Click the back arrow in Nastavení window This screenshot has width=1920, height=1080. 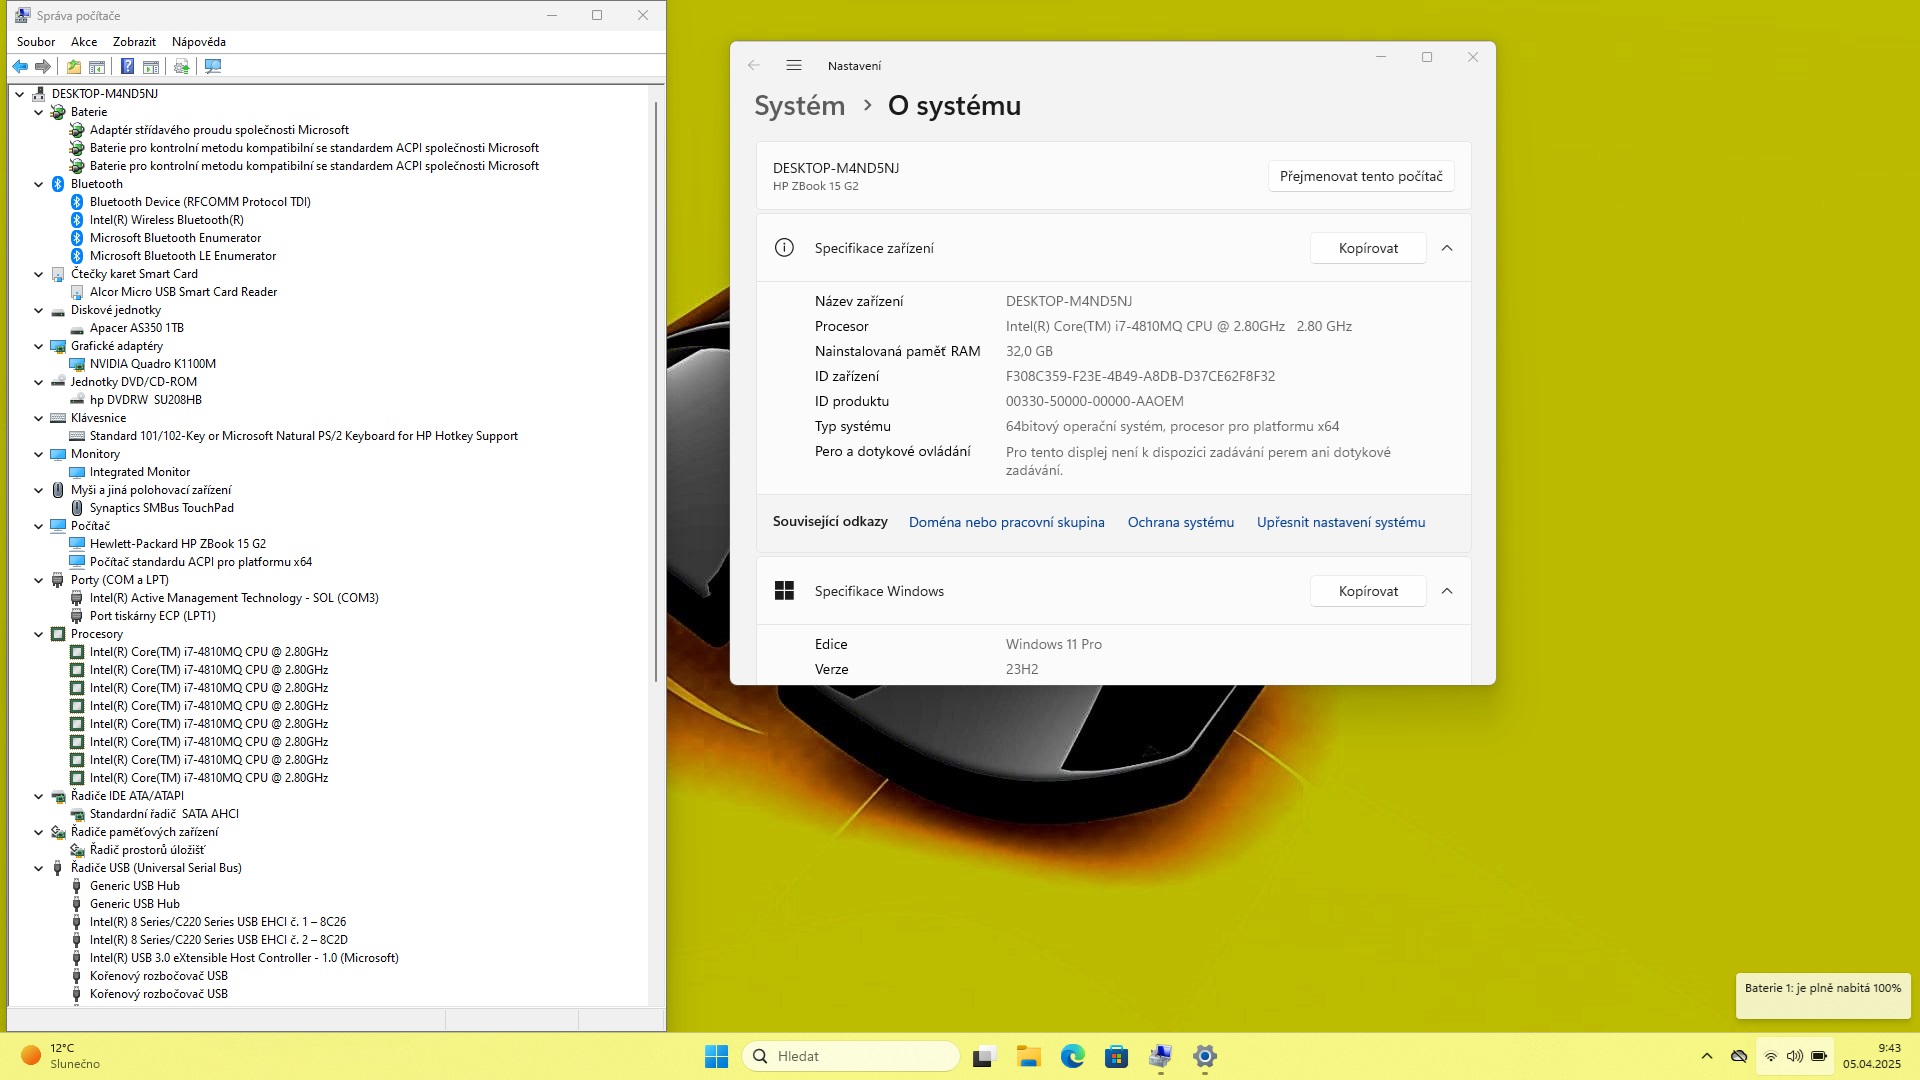click(x=754, y=65)
